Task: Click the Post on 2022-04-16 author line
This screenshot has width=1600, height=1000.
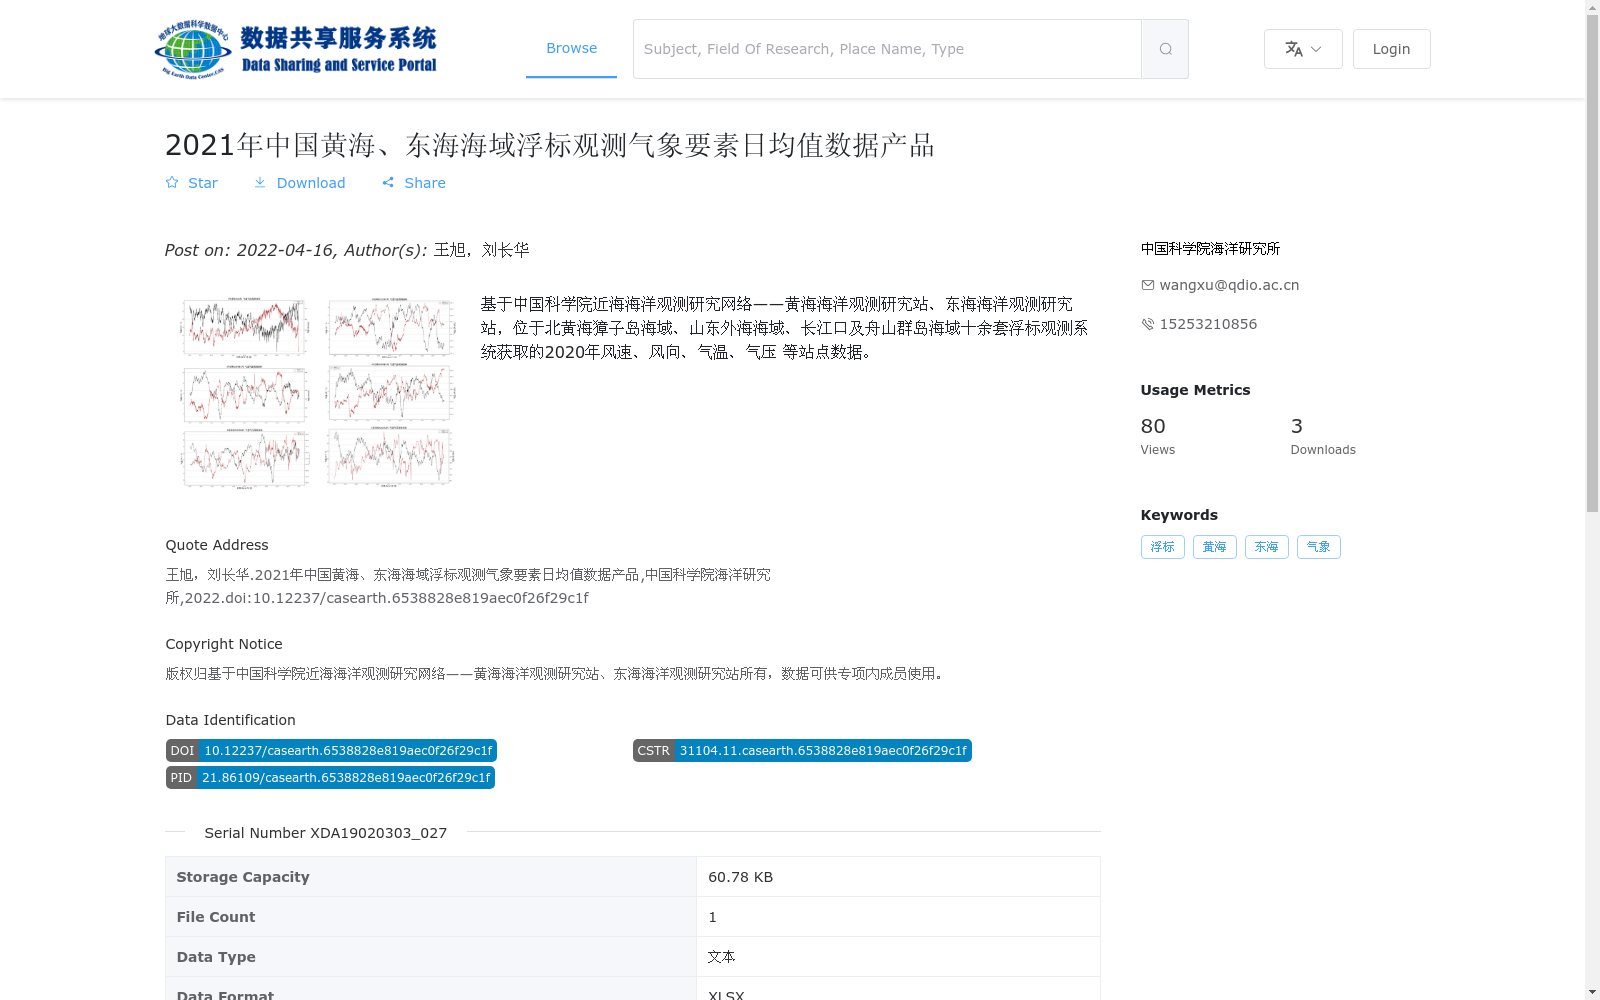Action: coord(347,250)
